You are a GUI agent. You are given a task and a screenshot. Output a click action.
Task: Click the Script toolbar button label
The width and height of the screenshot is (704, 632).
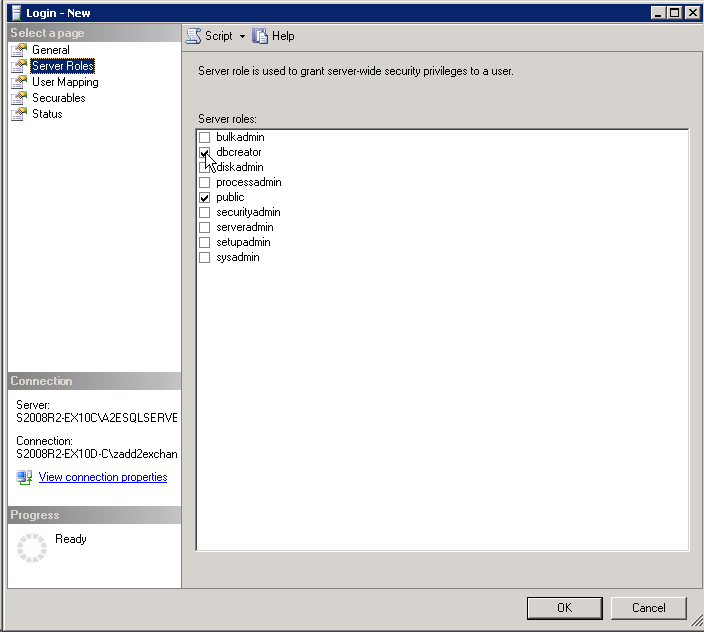[219, 36]
